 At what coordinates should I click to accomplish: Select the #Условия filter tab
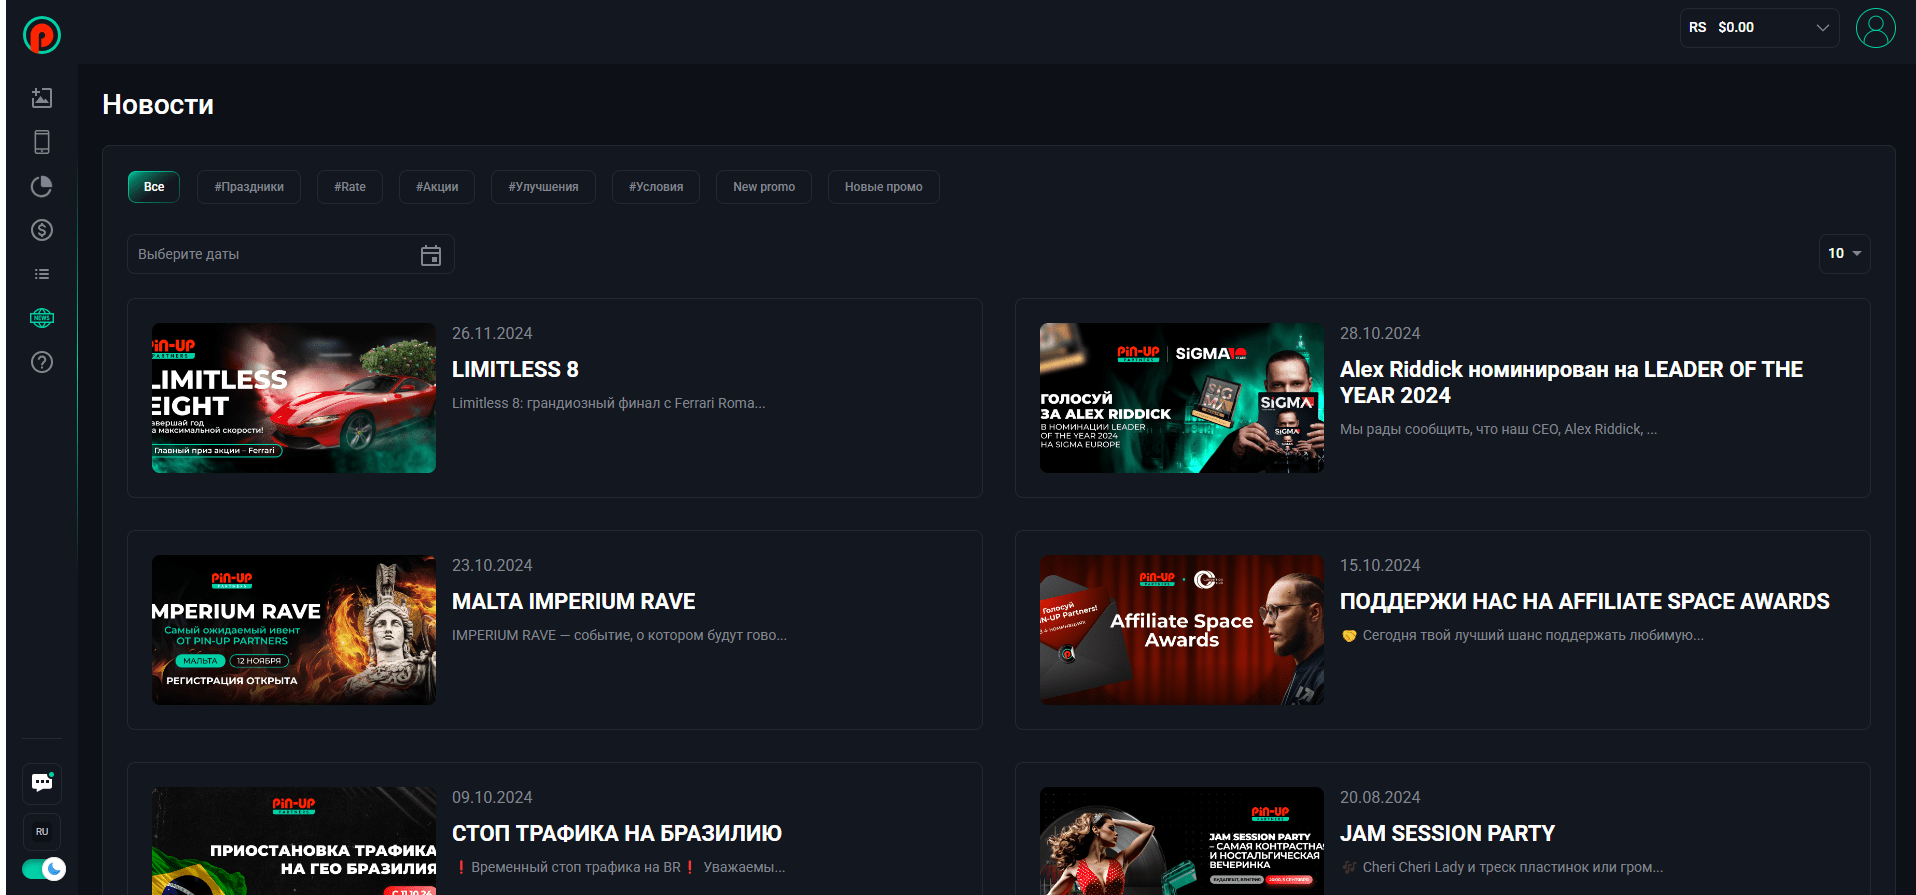coord(656,187)
